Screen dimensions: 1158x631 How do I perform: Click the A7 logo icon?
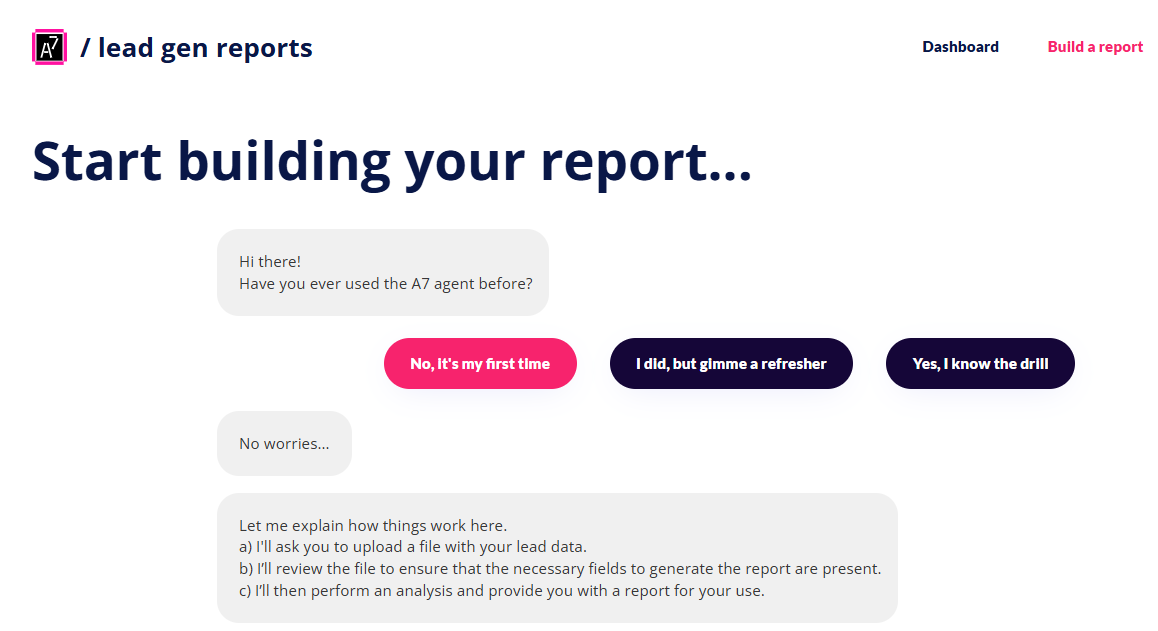(x=49, y=47)
